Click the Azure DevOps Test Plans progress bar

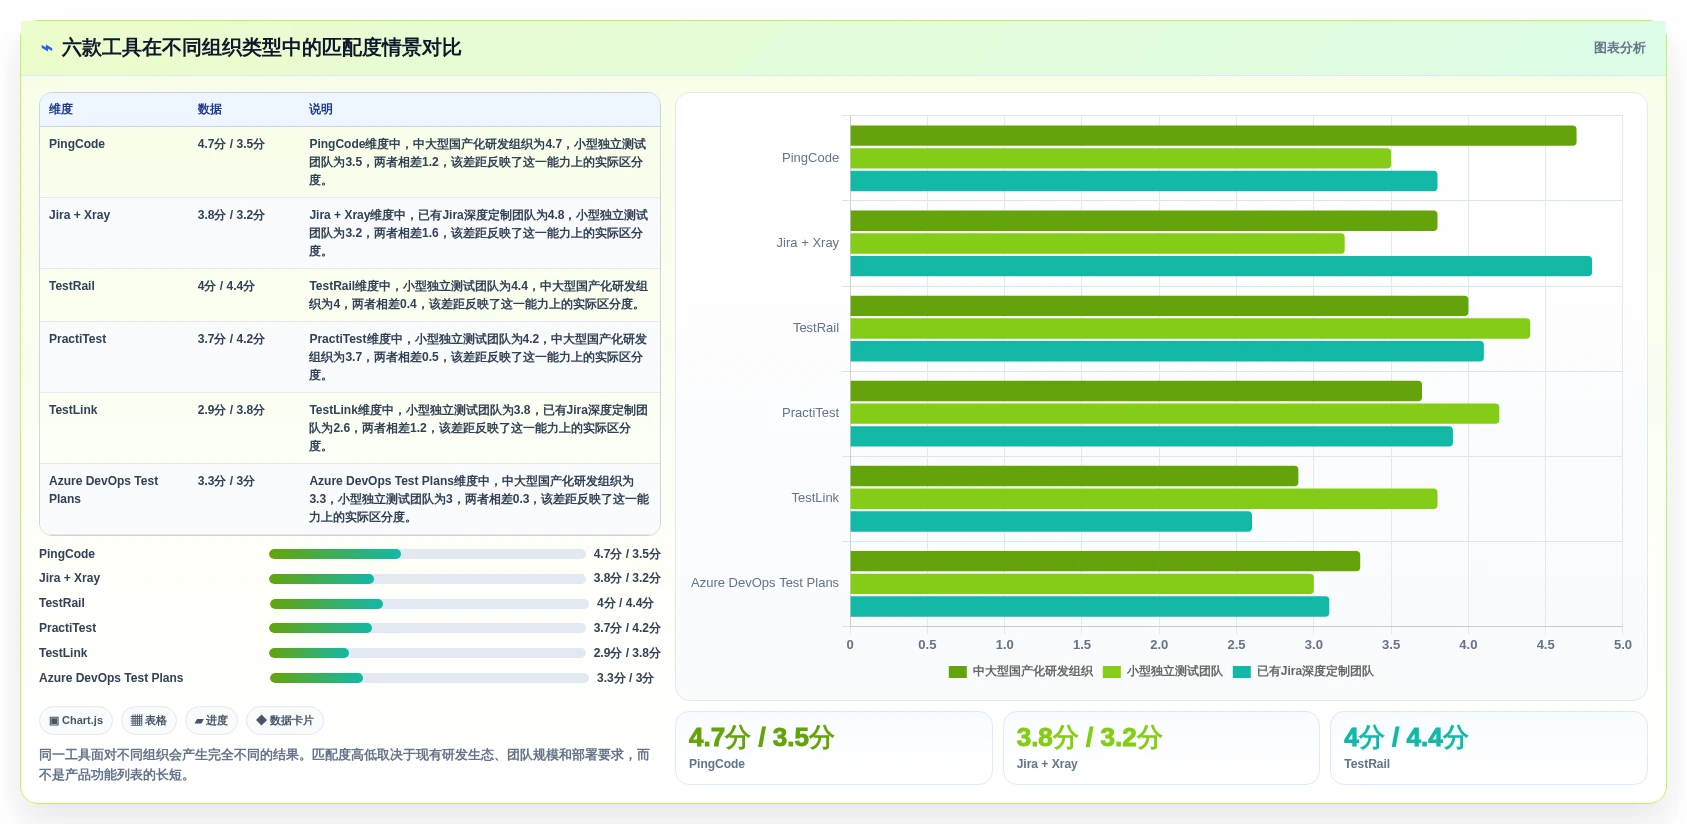point(429,678)
